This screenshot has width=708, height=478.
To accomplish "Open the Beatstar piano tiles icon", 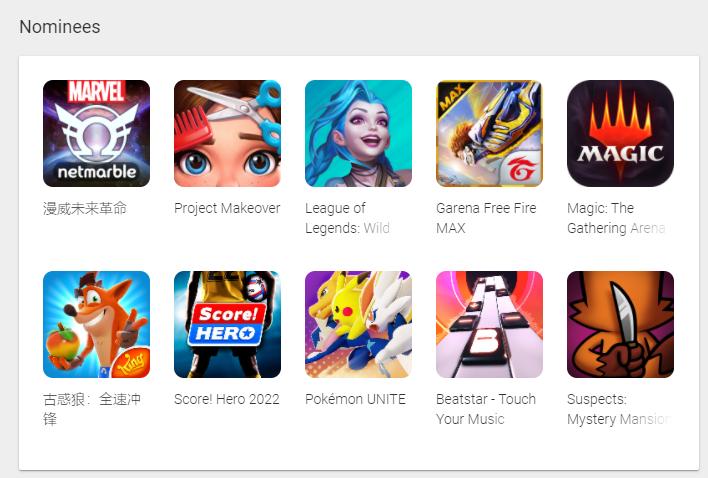I will [489, 324].
